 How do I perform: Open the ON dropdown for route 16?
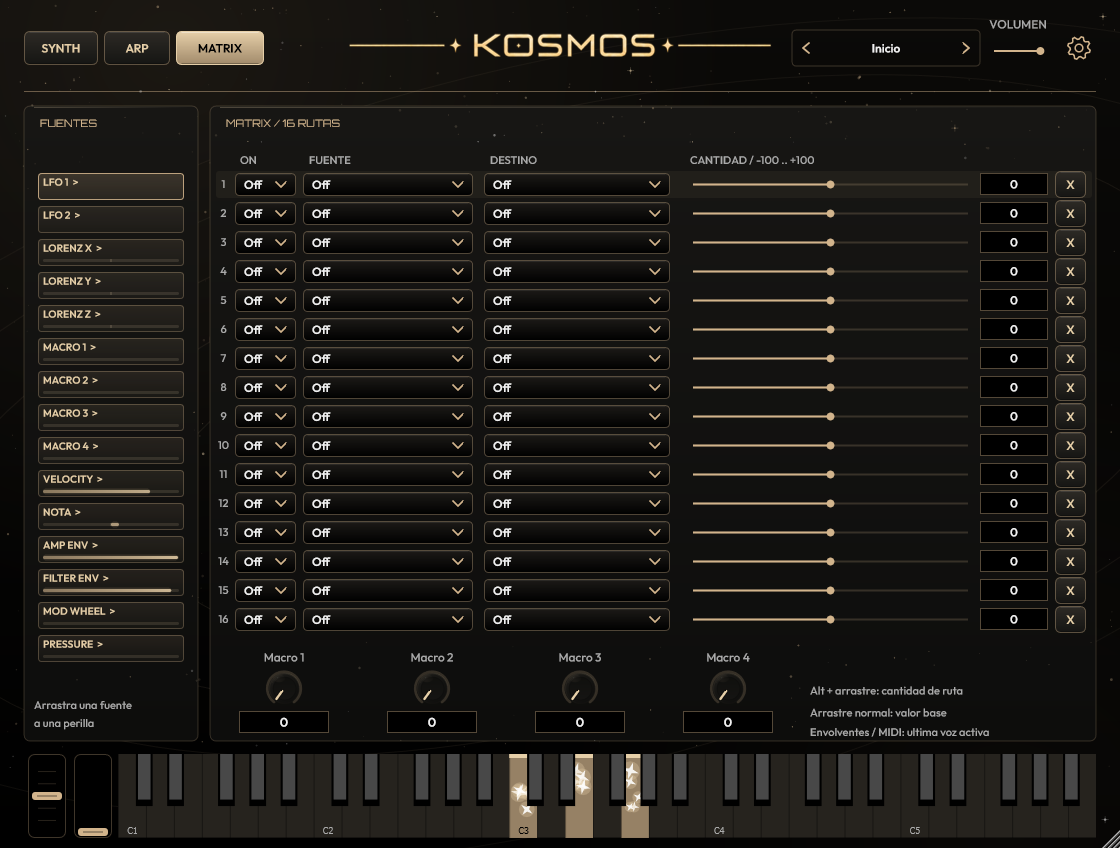pyautogui.click(x=265, y=619)
